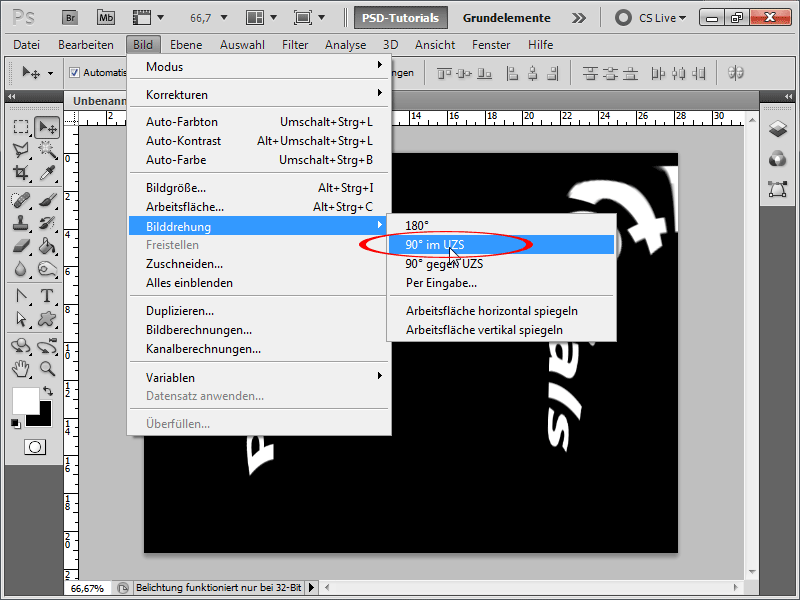
Task: Select the Sponge/Dodge tool
Action: click(x=47, y=269)
